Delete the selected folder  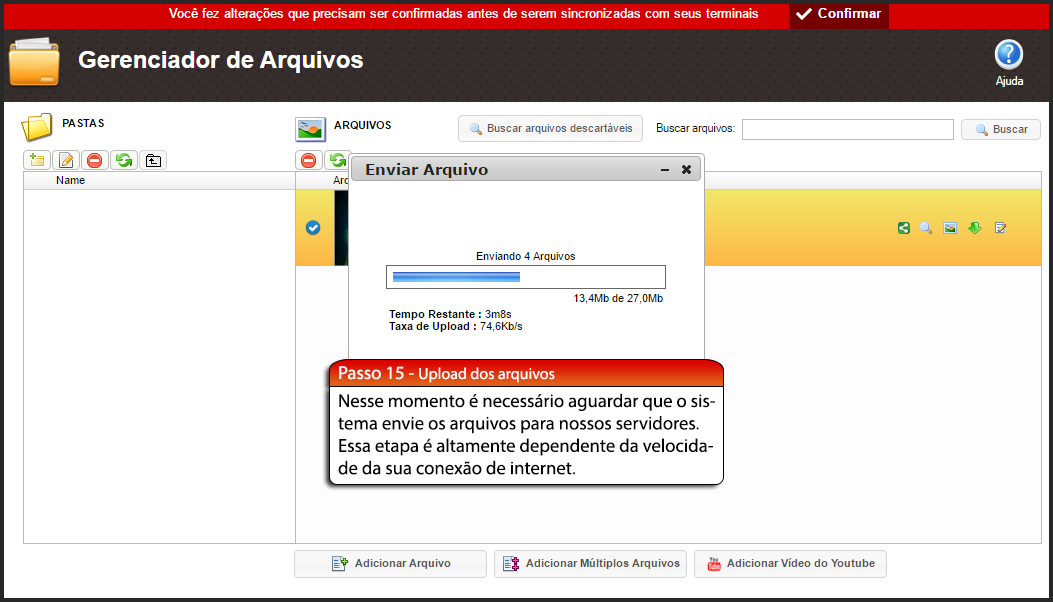94,160
